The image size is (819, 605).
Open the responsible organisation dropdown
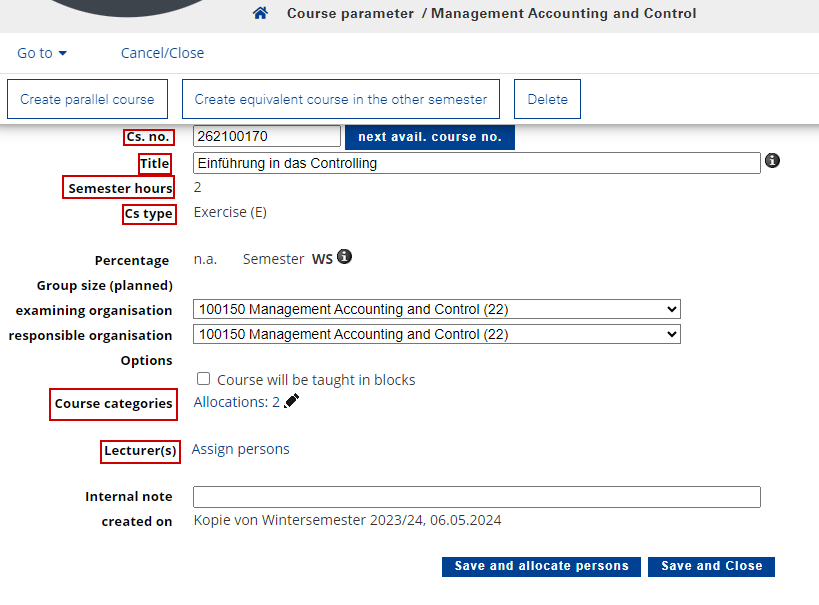437,334
